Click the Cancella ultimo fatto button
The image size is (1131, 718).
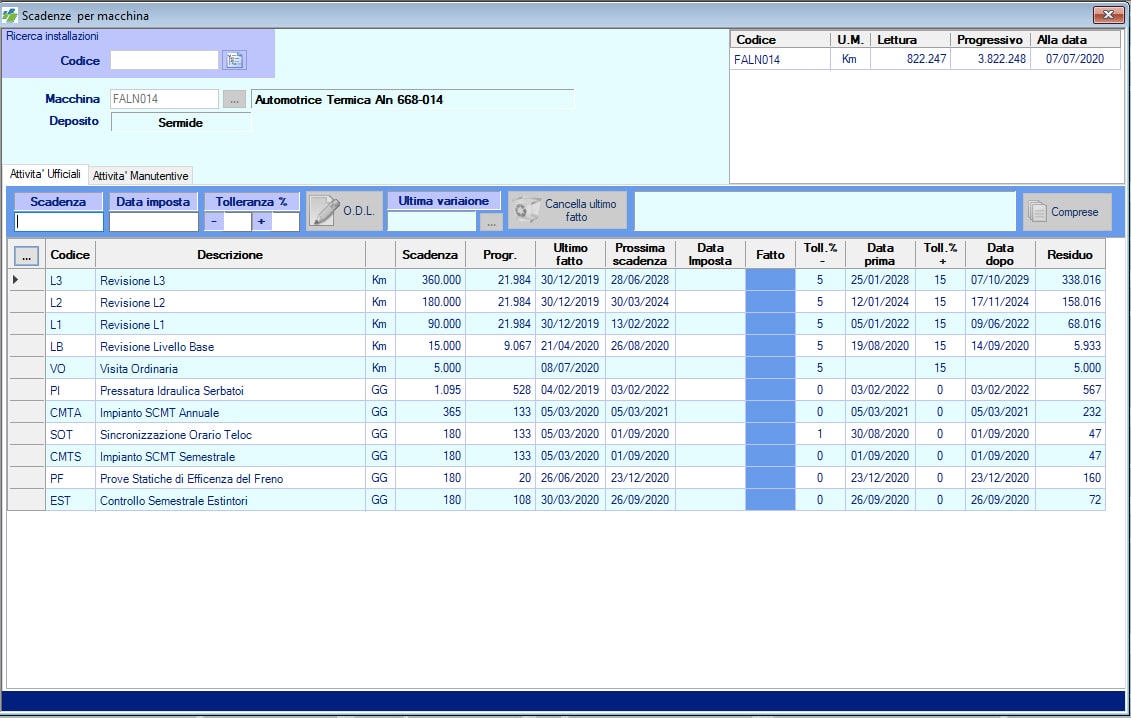point(567,210)
